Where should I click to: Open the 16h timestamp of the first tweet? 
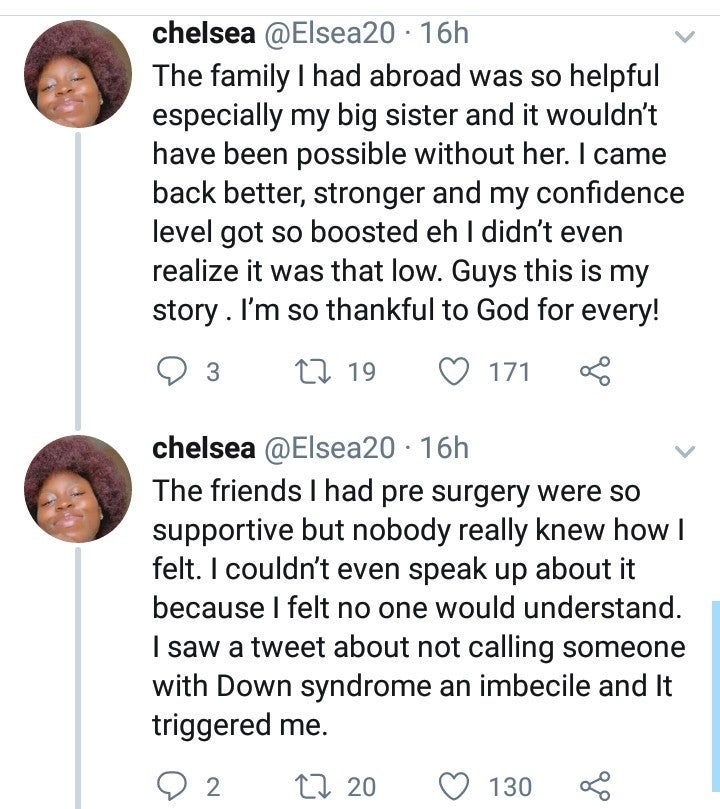(446, 34)
